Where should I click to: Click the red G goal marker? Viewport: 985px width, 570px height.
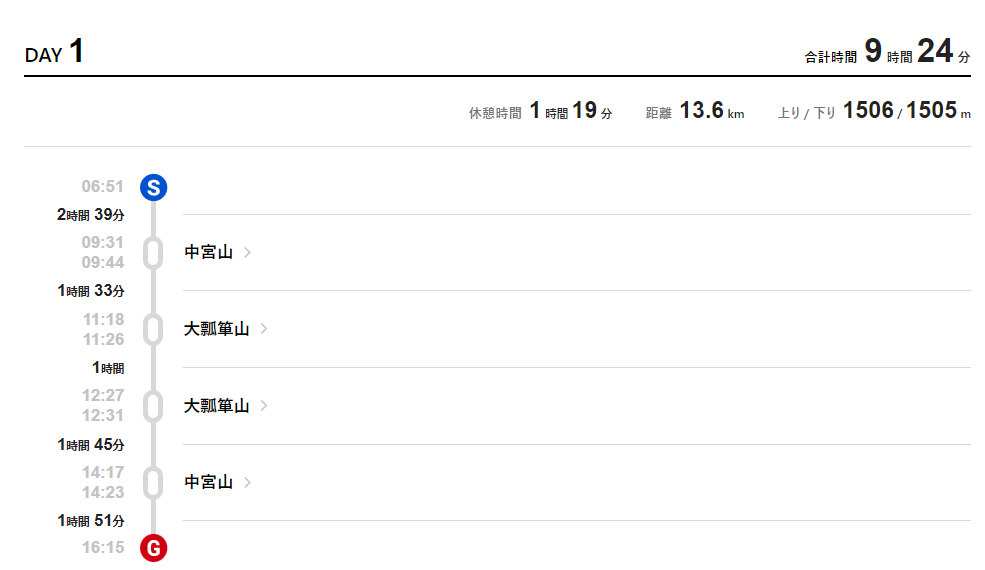(153, 548)
